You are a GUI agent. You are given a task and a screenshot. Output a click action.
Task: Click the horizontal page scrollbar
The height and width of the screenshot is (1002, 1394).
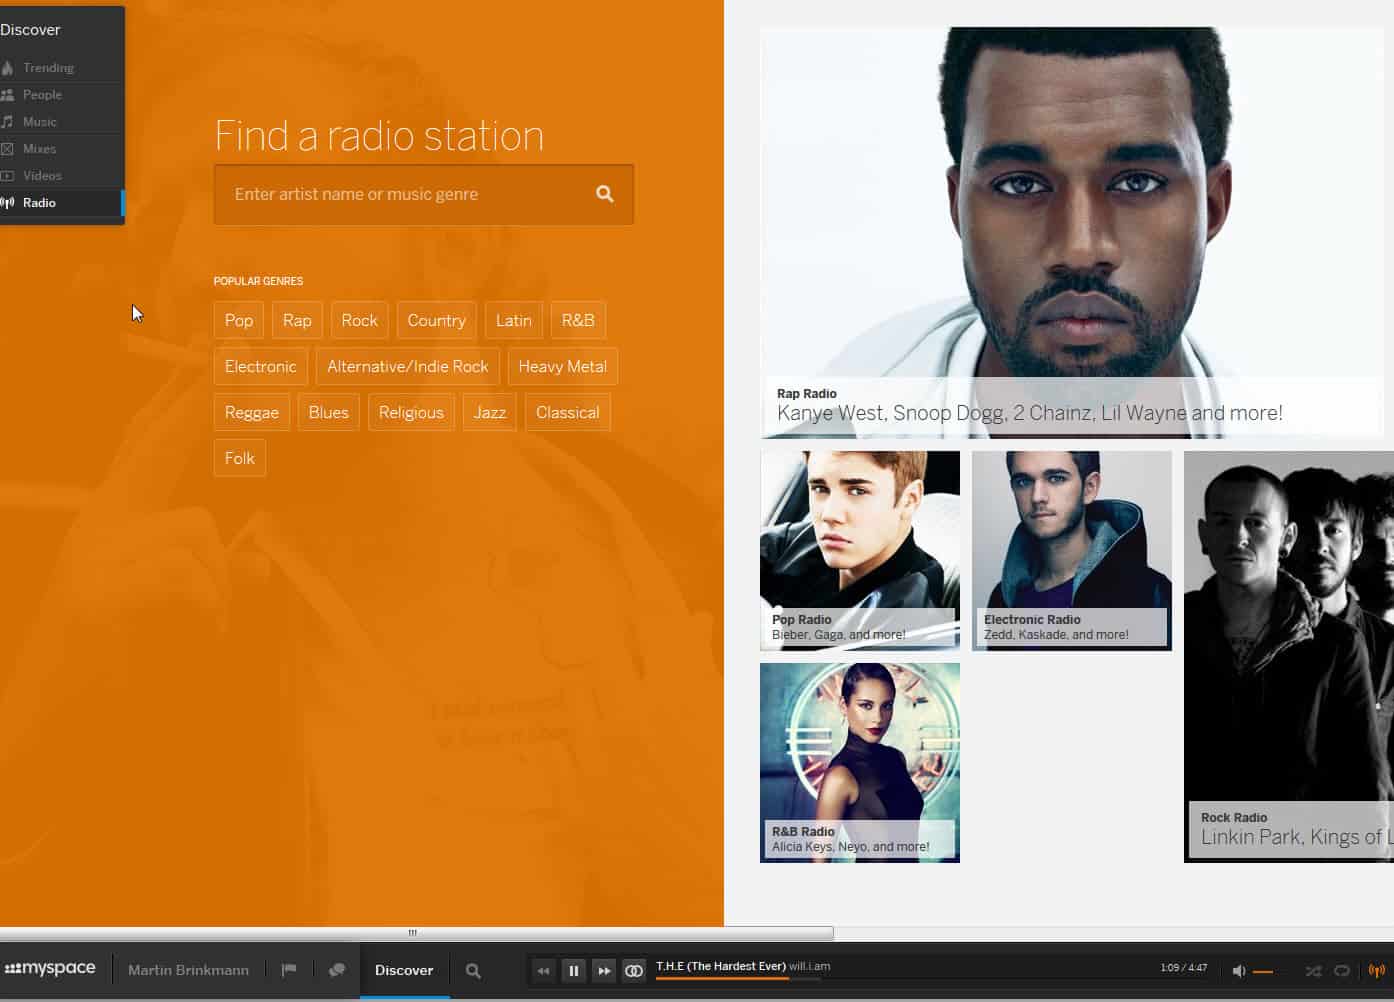(x=416, y=933)
